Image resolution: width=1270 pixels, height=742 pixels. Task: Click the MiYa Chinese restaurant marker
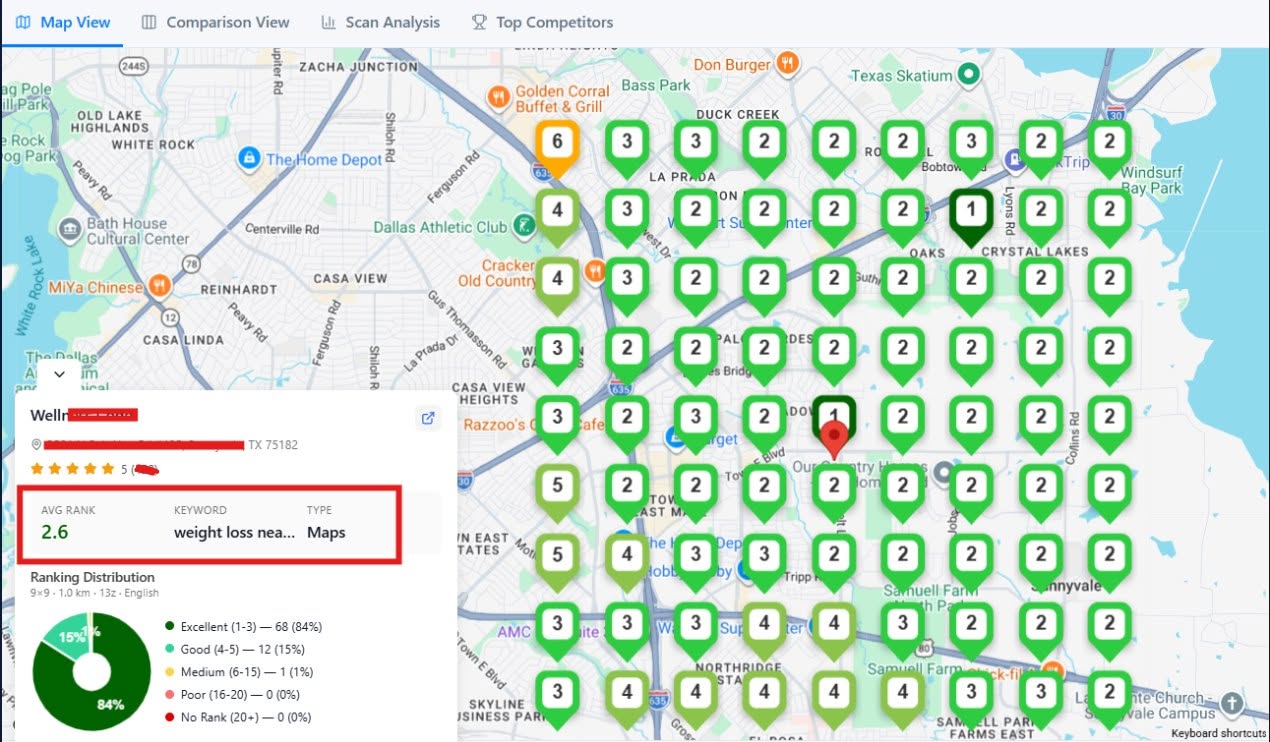158,287
